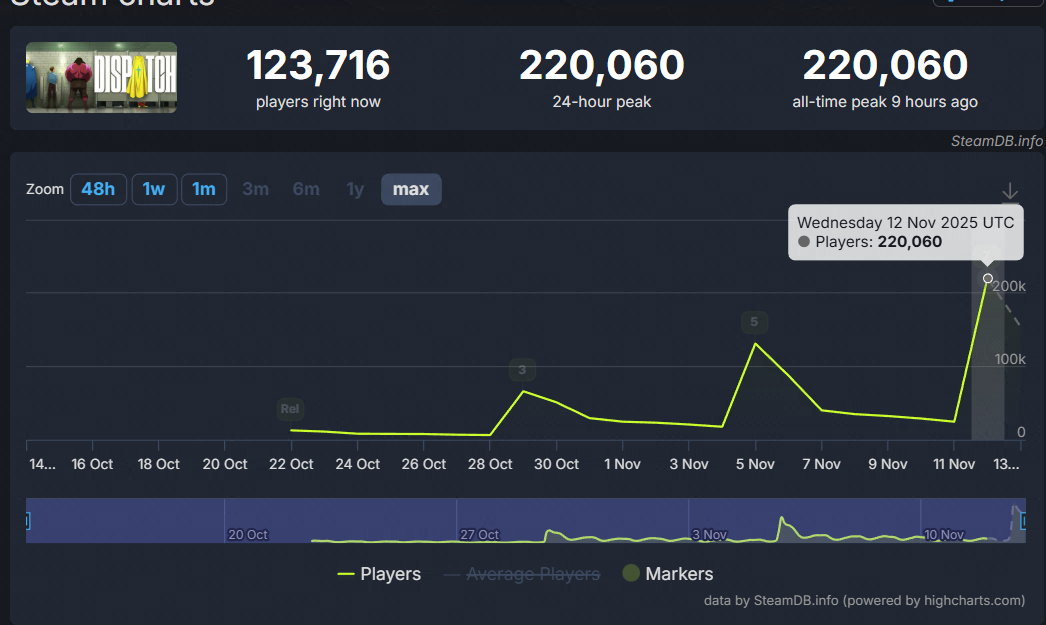Set zoom range to 1w

click(154, 189)
